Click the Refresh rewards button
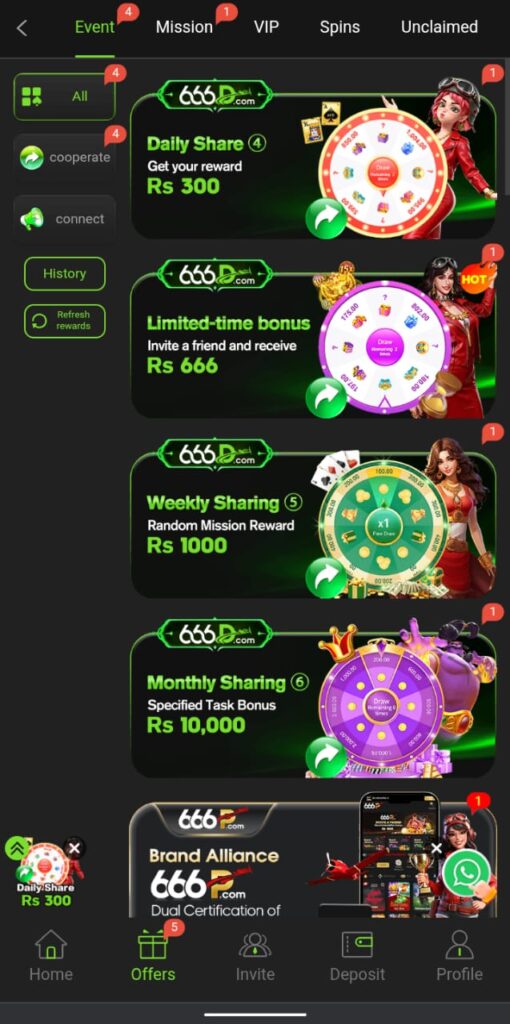This screenshot has height=1024, width=510. tap(65, 321)
